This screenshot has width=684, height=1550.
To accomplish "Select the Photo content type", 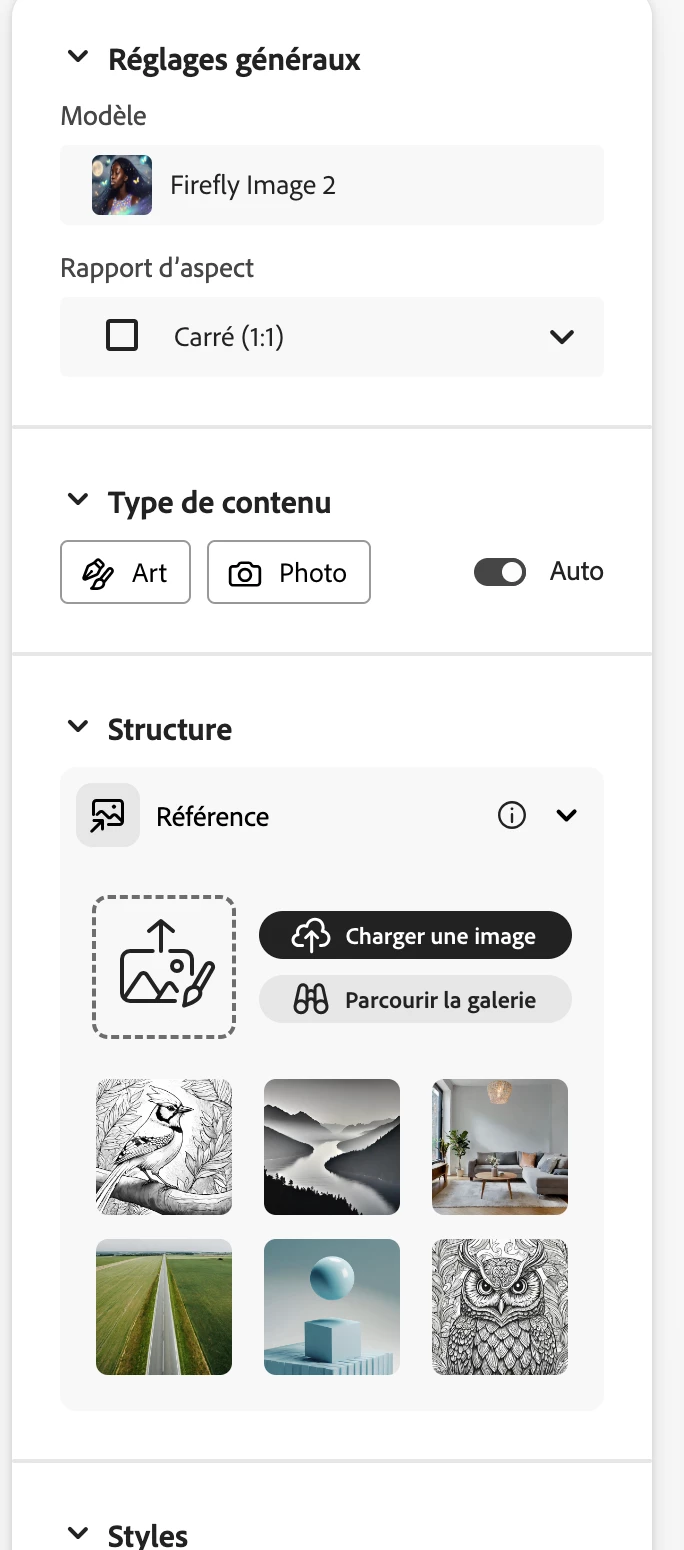I will click(288, 572).
